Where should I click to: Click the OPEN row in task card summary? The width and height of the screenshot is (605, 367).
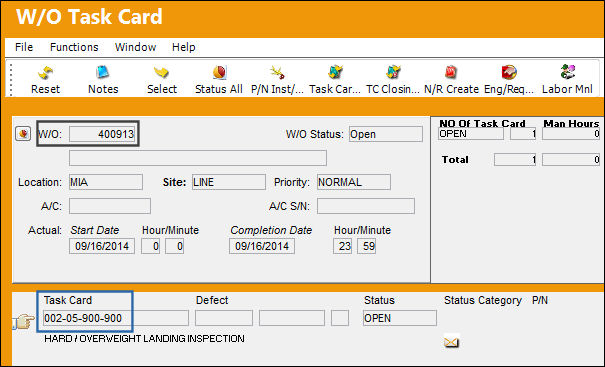[x=471, y=134]
